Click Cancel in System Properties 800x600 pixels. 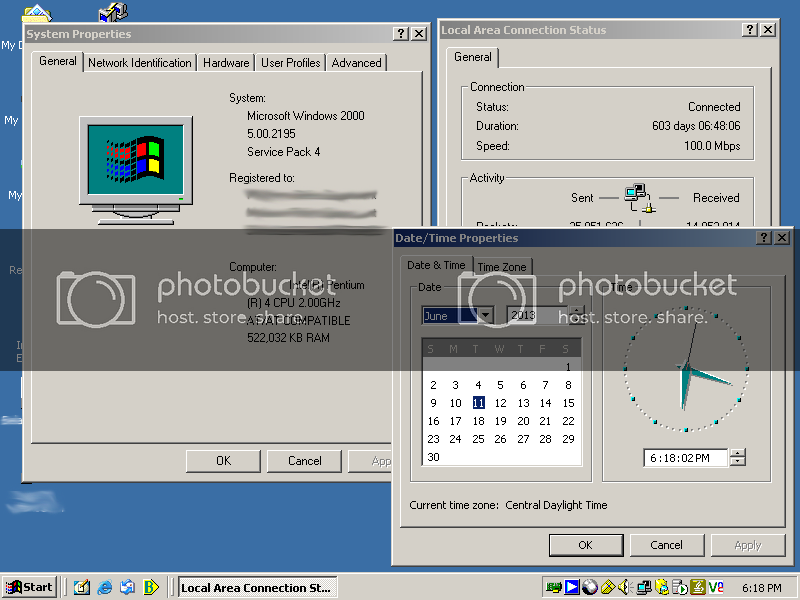(x=305, y=461)
